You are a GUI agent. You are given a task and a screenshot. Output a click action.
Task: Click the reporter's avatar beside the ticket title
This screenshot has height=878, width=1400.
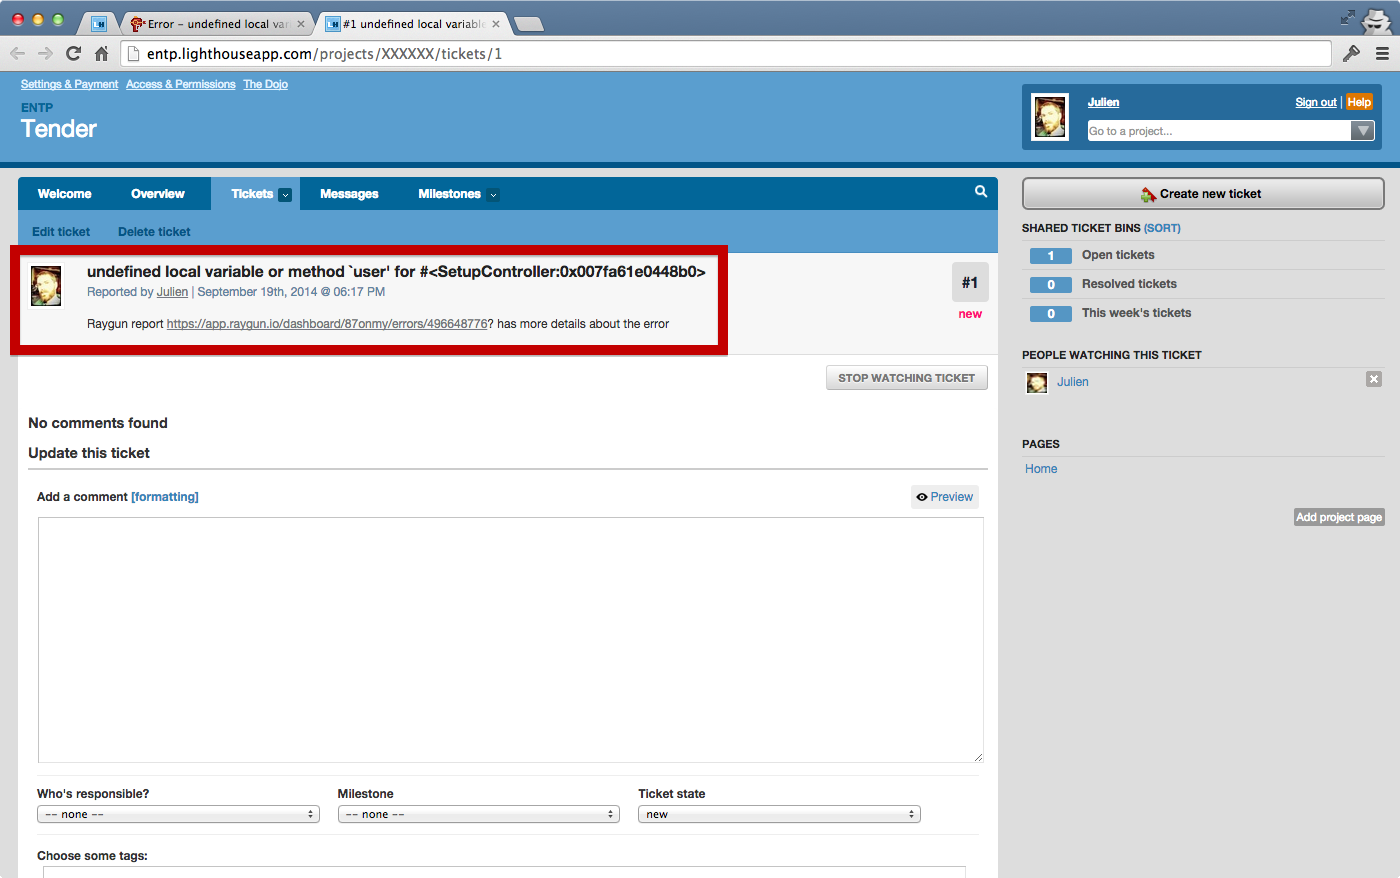pyautogui.click(x=46, y=286)
